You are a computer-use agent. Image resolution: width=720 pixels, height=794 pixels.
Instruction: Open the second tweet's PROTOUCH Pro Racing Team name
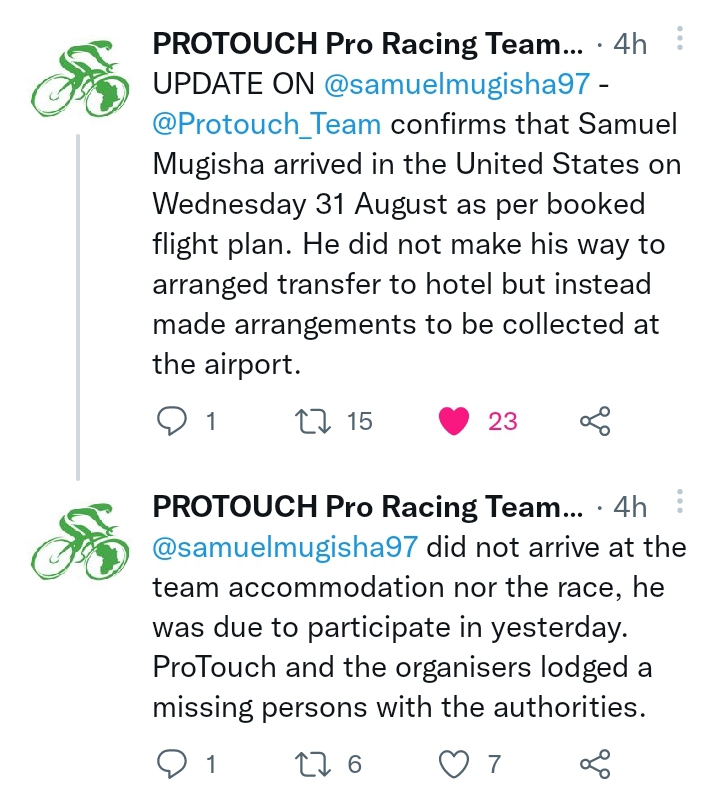[x=368, y=506]
